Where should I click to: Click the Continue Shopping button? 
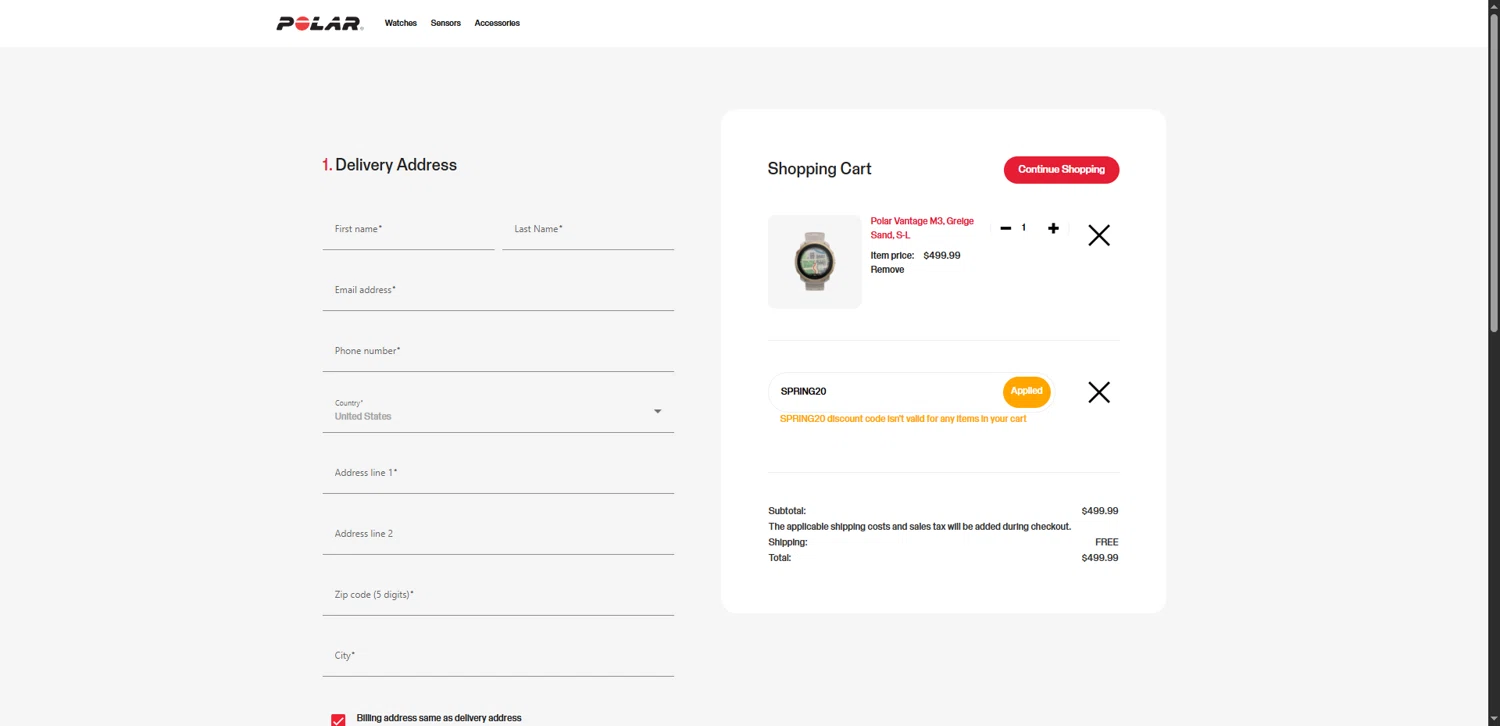tap(1061, 169)
